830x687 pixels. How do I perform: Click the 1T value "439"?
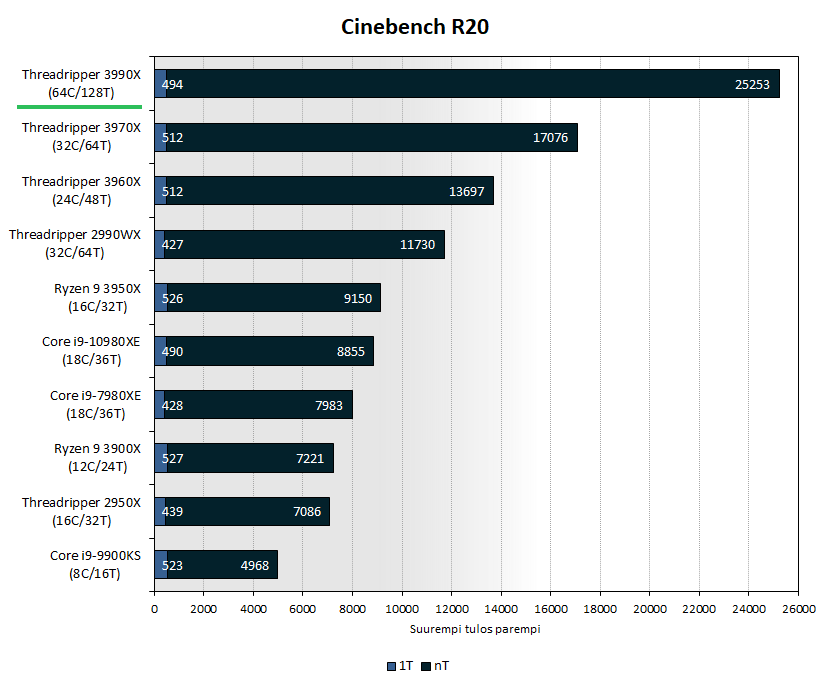(172, 511)
